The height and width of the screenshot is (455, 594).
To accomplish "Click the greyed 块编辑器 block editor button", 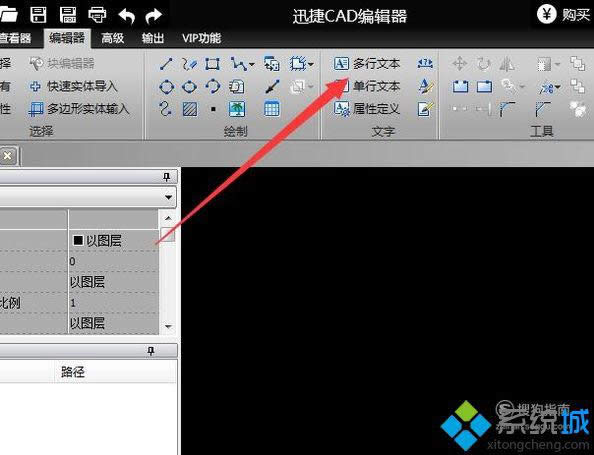I will click(x=62, y=64).
